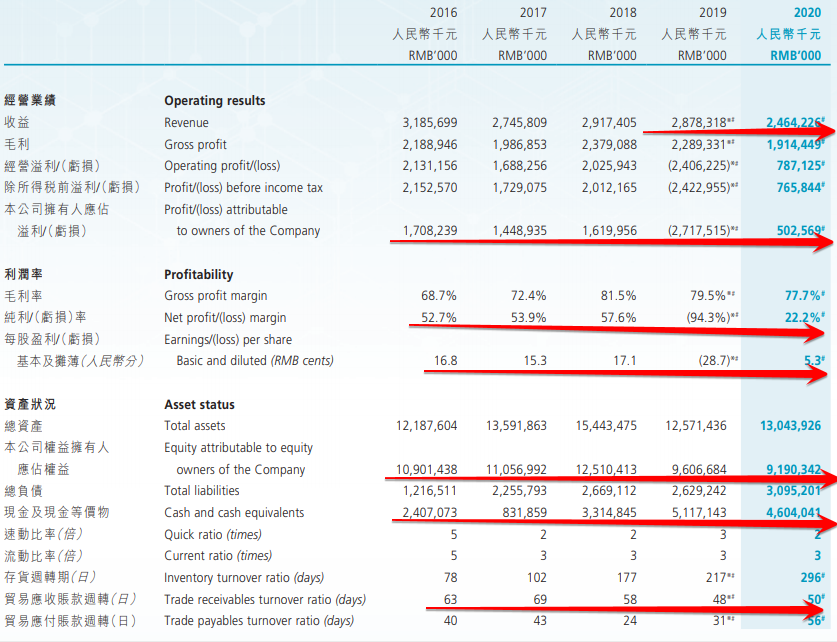Screen dimensions: 837x642
Task: Select the 'Operating results' section heading
Action: [214, 100]
